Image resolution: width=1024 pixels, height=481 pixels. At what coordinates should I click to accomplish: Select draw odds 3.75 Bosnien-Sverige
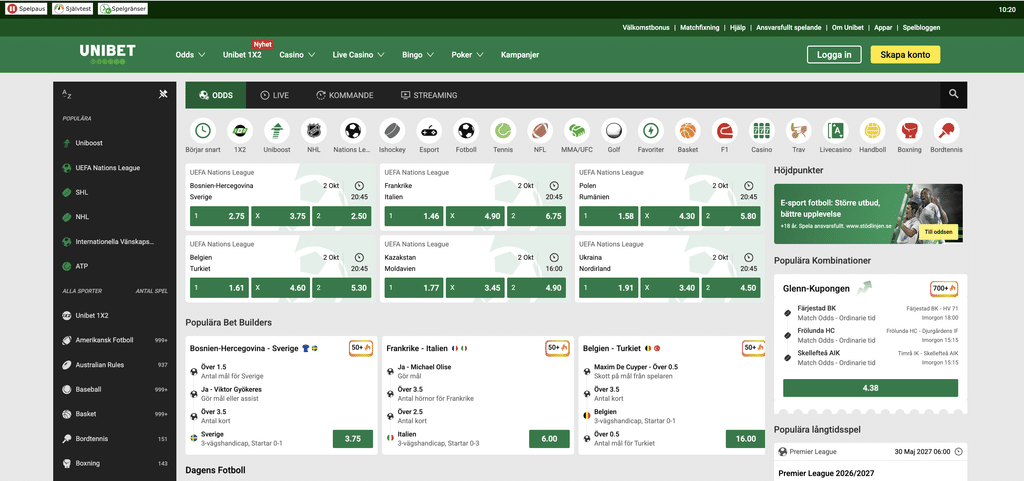pyautogui.click(x=281, y=216)
